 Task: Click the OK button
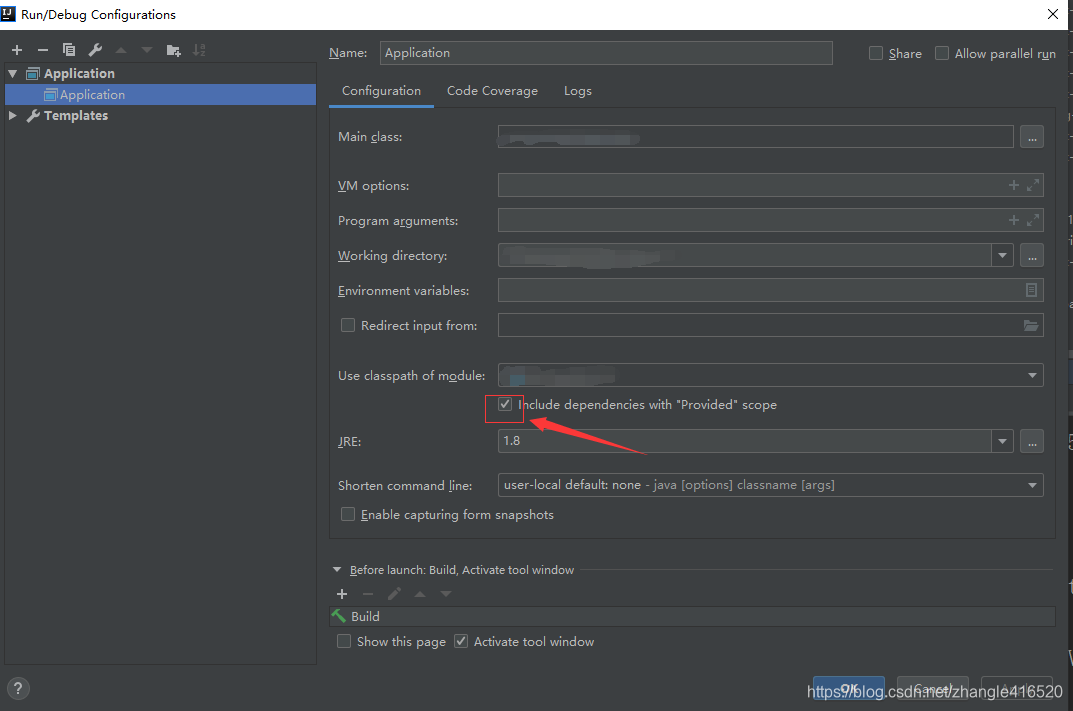tap(848, 689)
